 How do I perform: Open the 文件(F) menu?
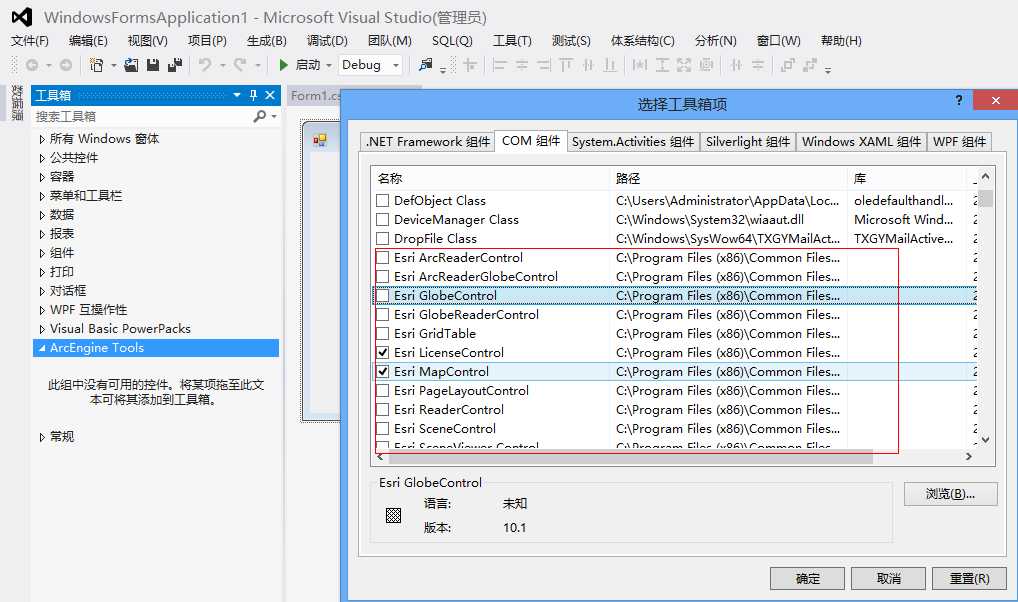click(29, 41)
